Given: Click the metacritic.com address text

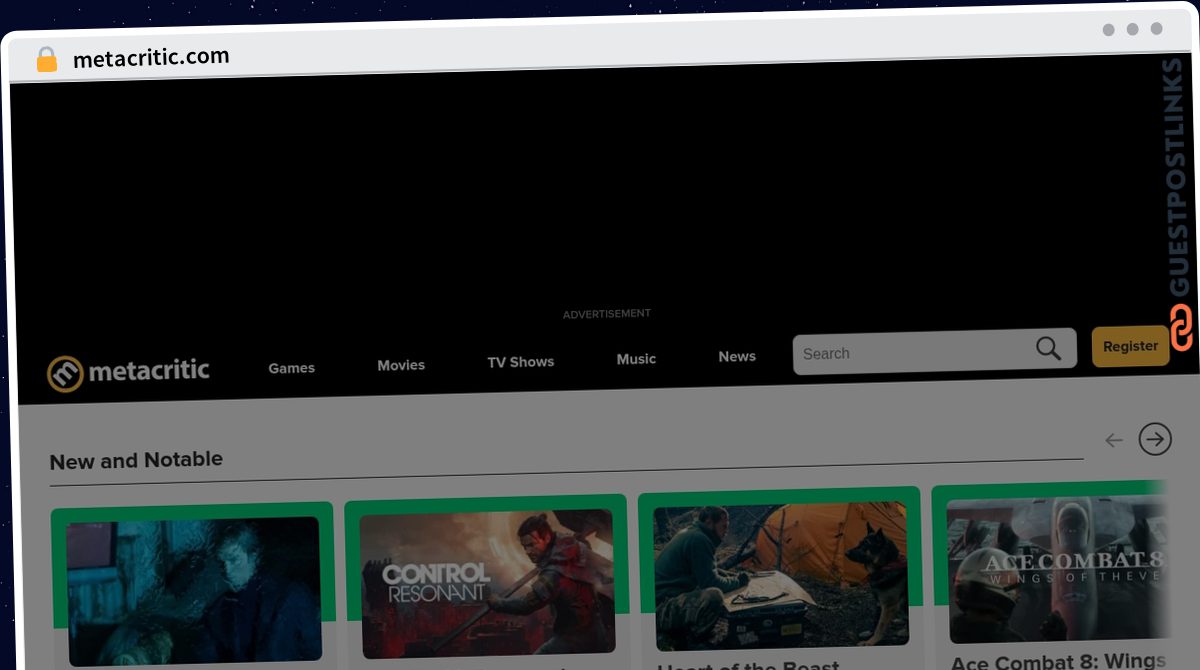Looking at the screenshot, I should pyautogui.click(x=151, y=58).
